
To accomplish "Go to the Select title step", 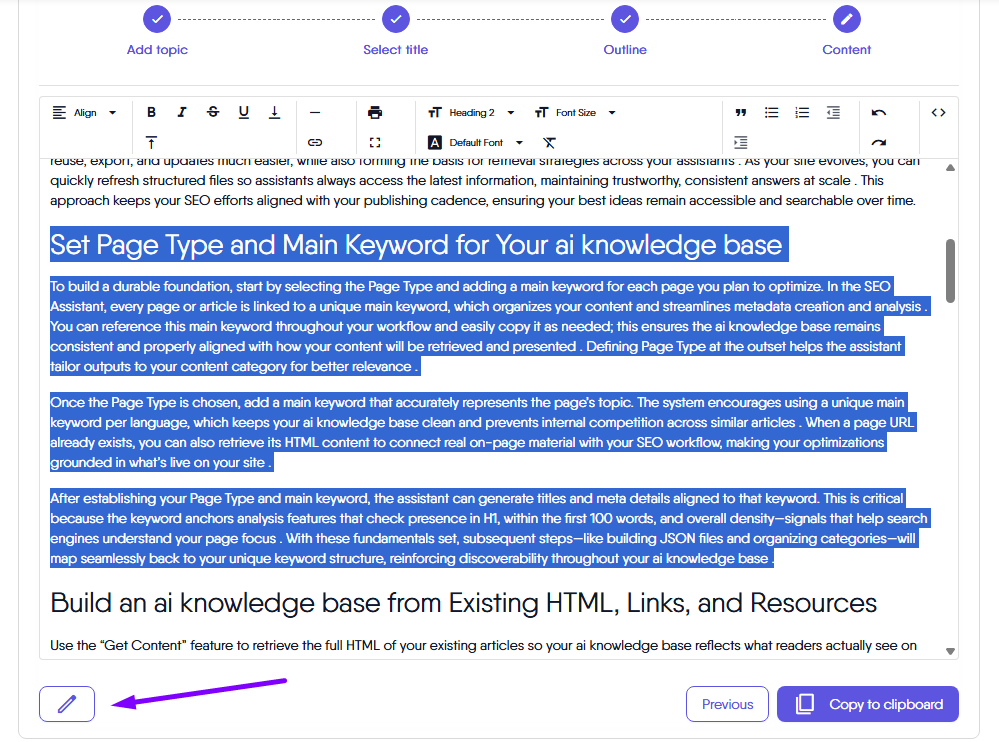I will tap(396, 19).
